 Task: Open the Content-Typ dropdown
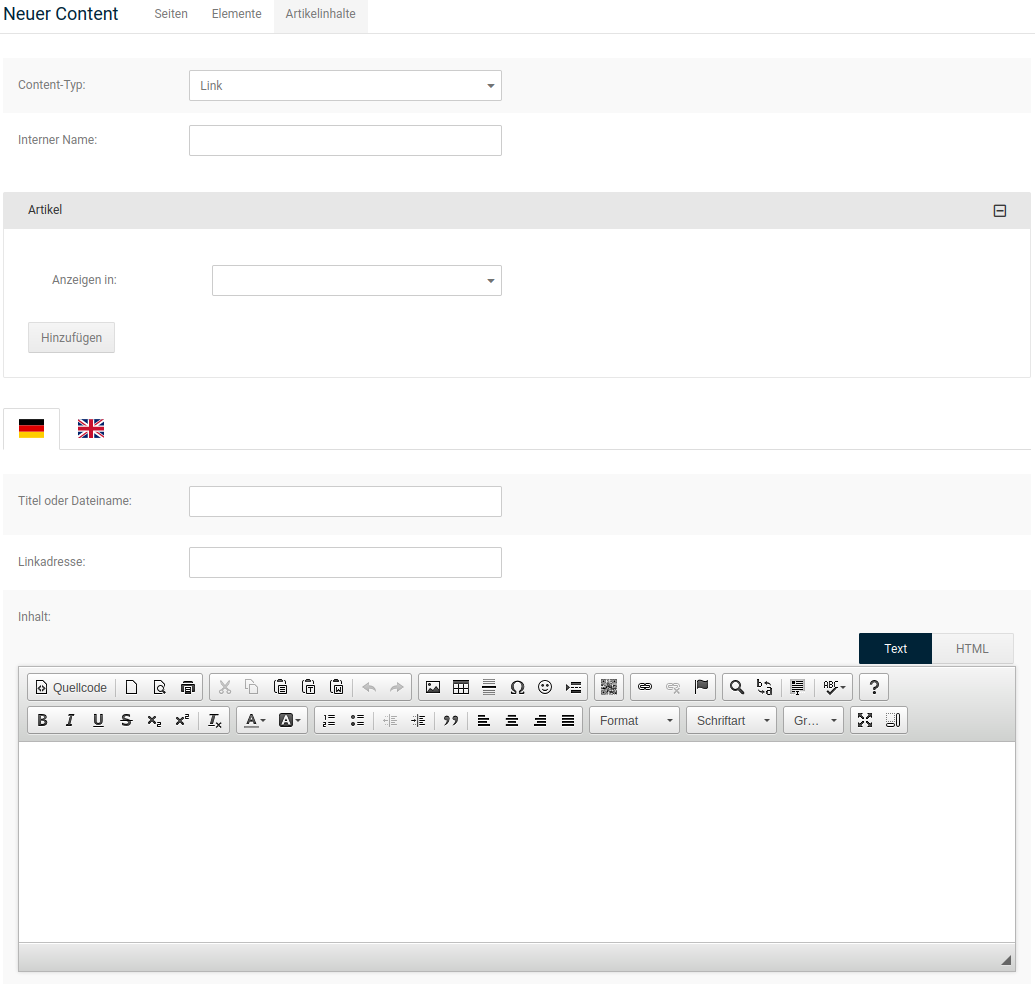(345, 86)
